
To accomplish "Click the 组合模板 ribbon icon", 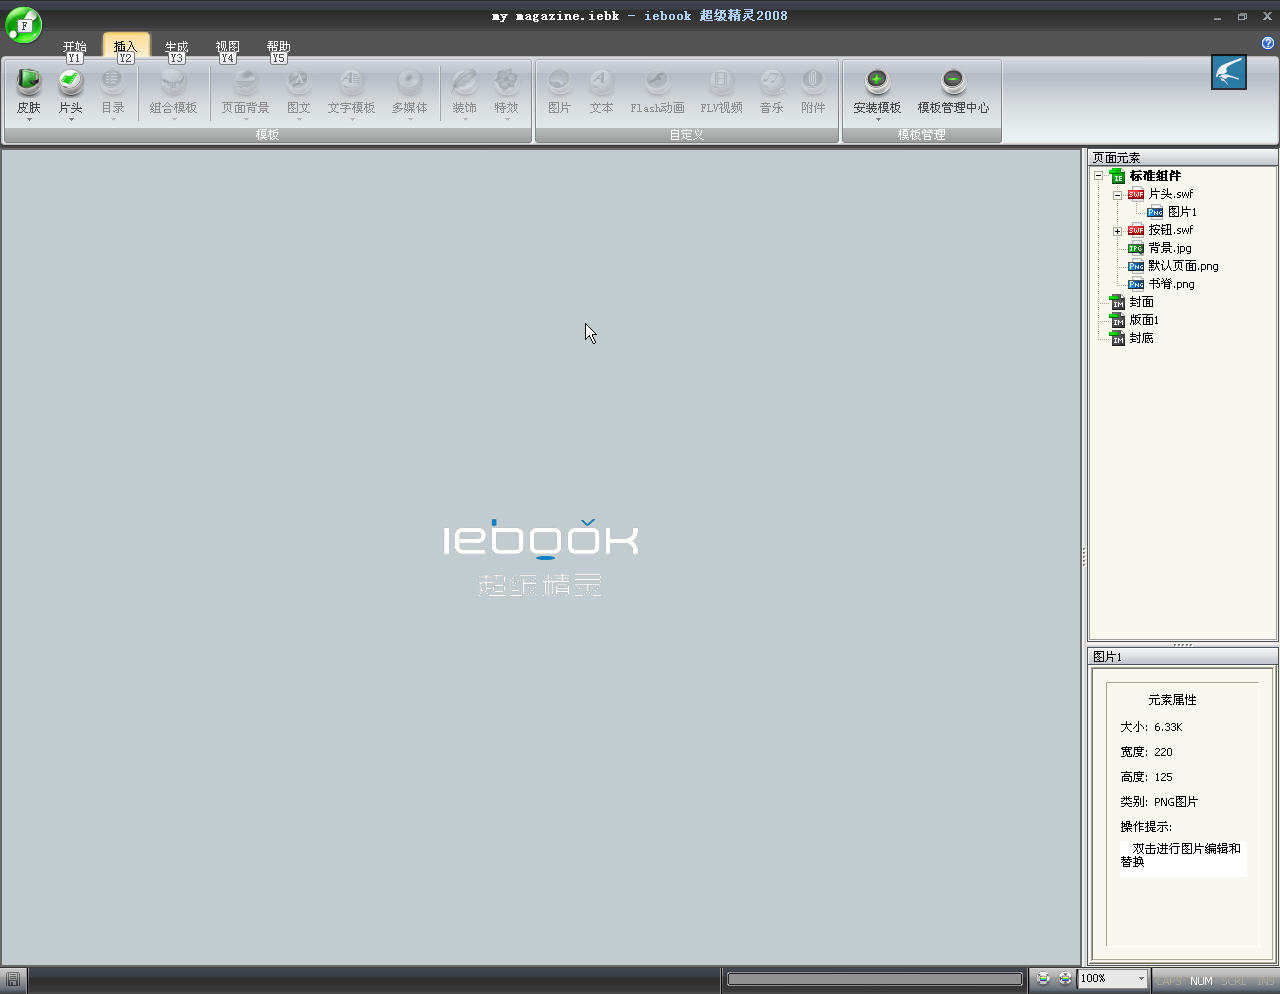I will [173, 82].
